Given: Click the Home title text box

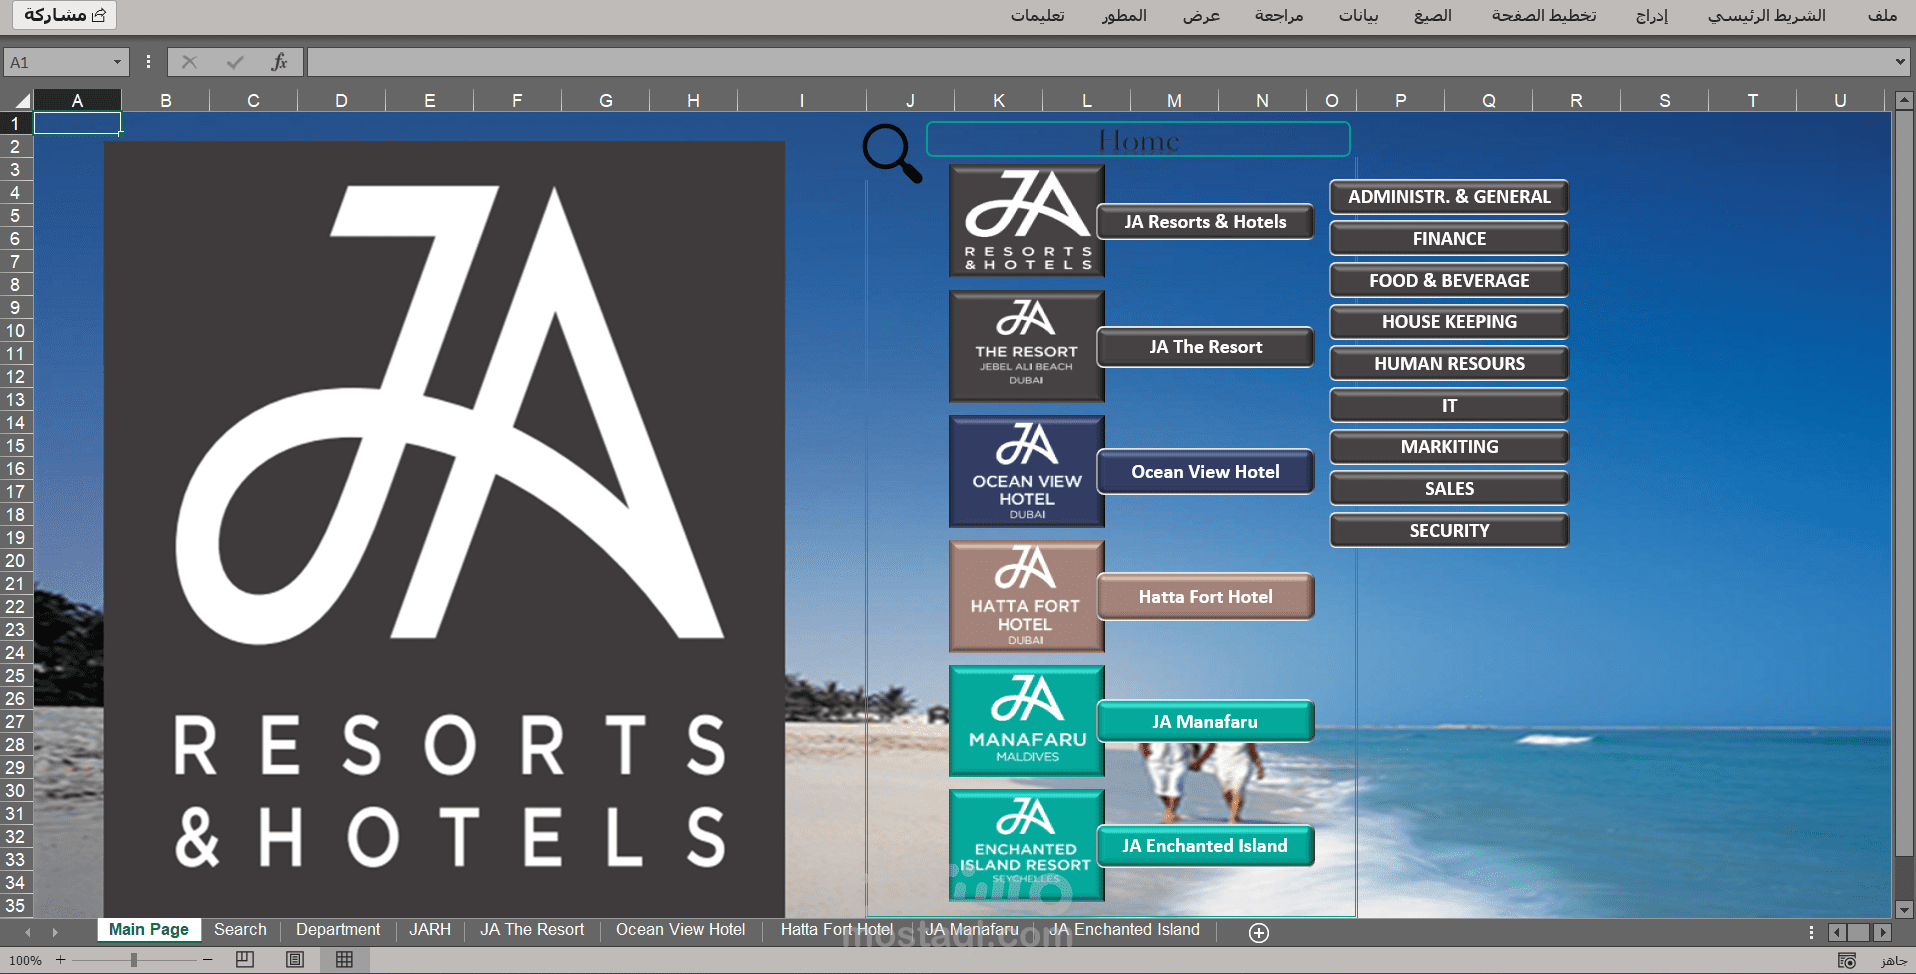Looking at the screenshot, I should point(1138,140).
